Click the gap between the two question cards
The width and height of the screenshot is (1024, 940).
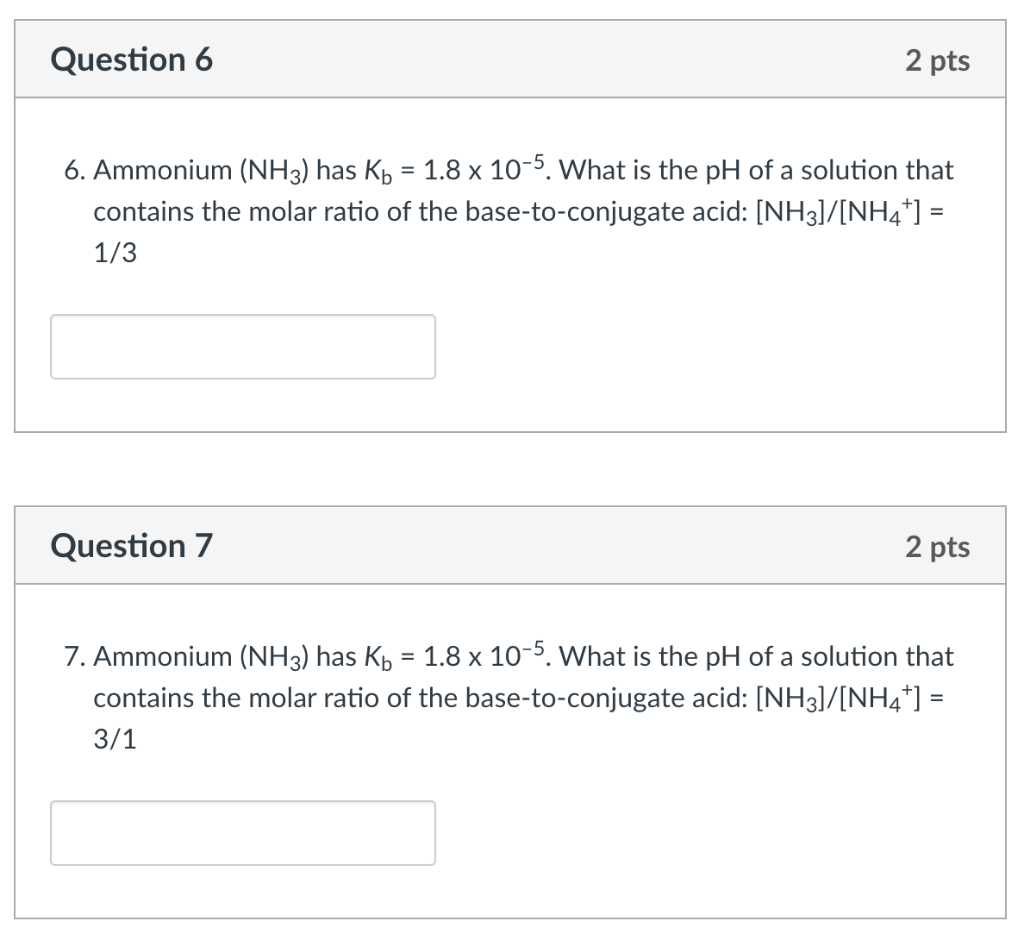(x=512, y=468)
